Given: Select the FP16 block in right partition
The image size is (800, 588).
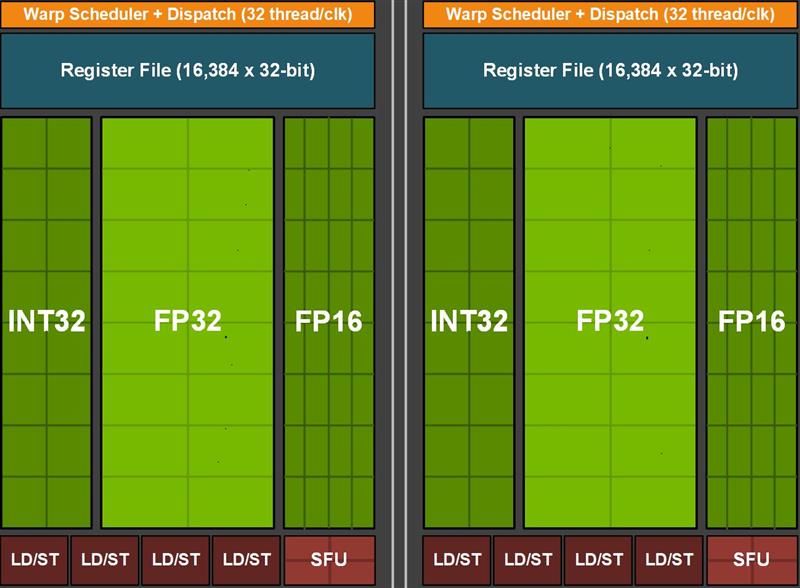Looking at the screenshot, I should tap(752, 323).
